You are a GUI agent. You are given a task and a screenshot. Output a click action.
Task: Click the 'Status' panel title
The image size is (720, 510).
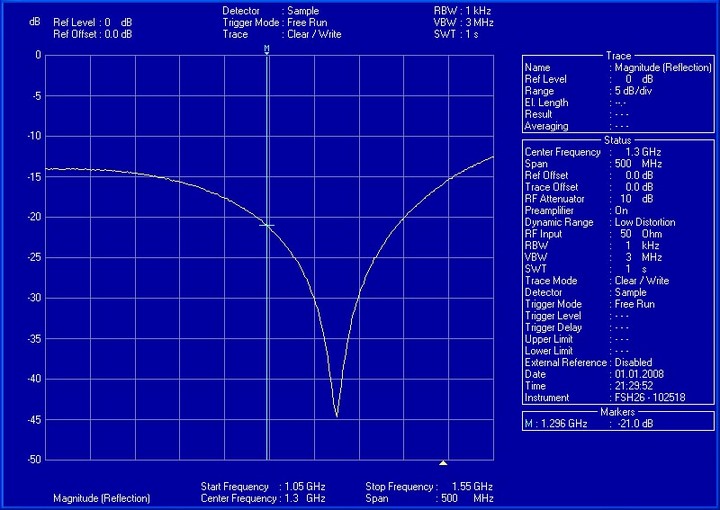click(x=618, y=140)
